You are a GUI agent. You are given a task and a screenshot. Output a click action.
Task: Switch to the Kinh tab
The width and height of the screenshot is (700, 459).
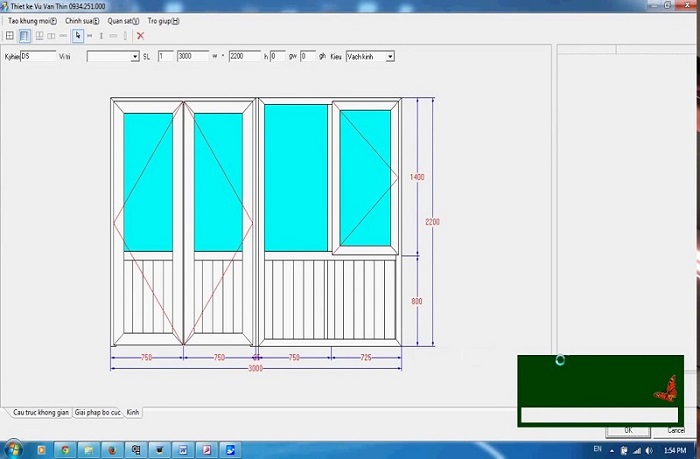pos(133,412)
